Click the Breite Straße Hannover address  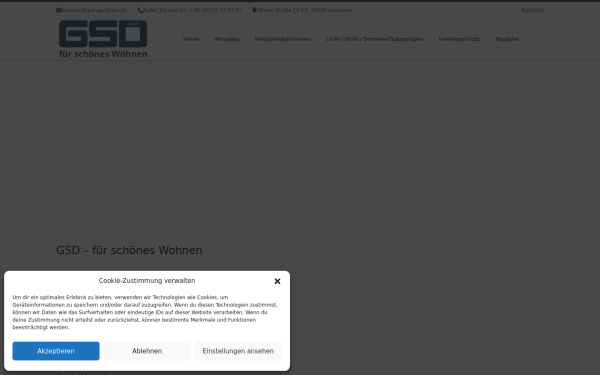tap(305, 10)
